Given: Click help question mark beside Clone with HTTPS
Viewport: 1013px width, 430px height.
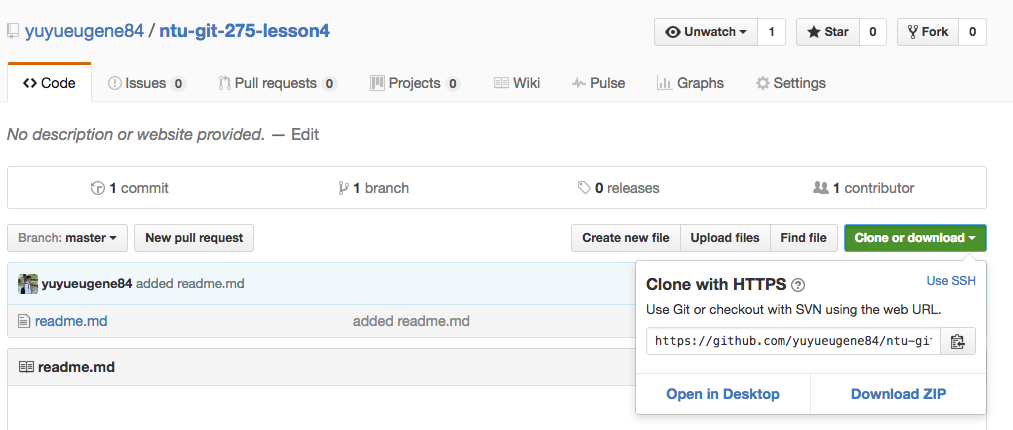Looking at the screenshot, I should point(798,285).
